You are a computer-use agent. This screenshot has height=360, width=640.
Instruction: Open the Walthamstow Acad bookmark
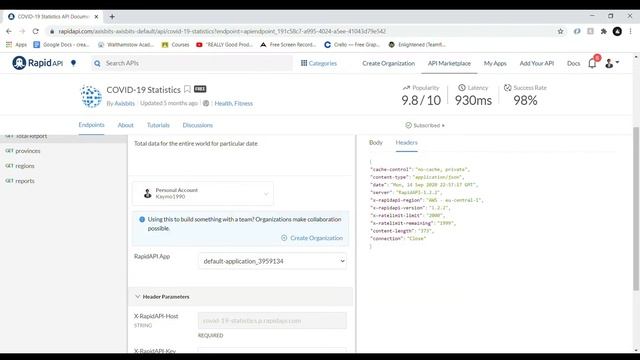coord(126,44)
